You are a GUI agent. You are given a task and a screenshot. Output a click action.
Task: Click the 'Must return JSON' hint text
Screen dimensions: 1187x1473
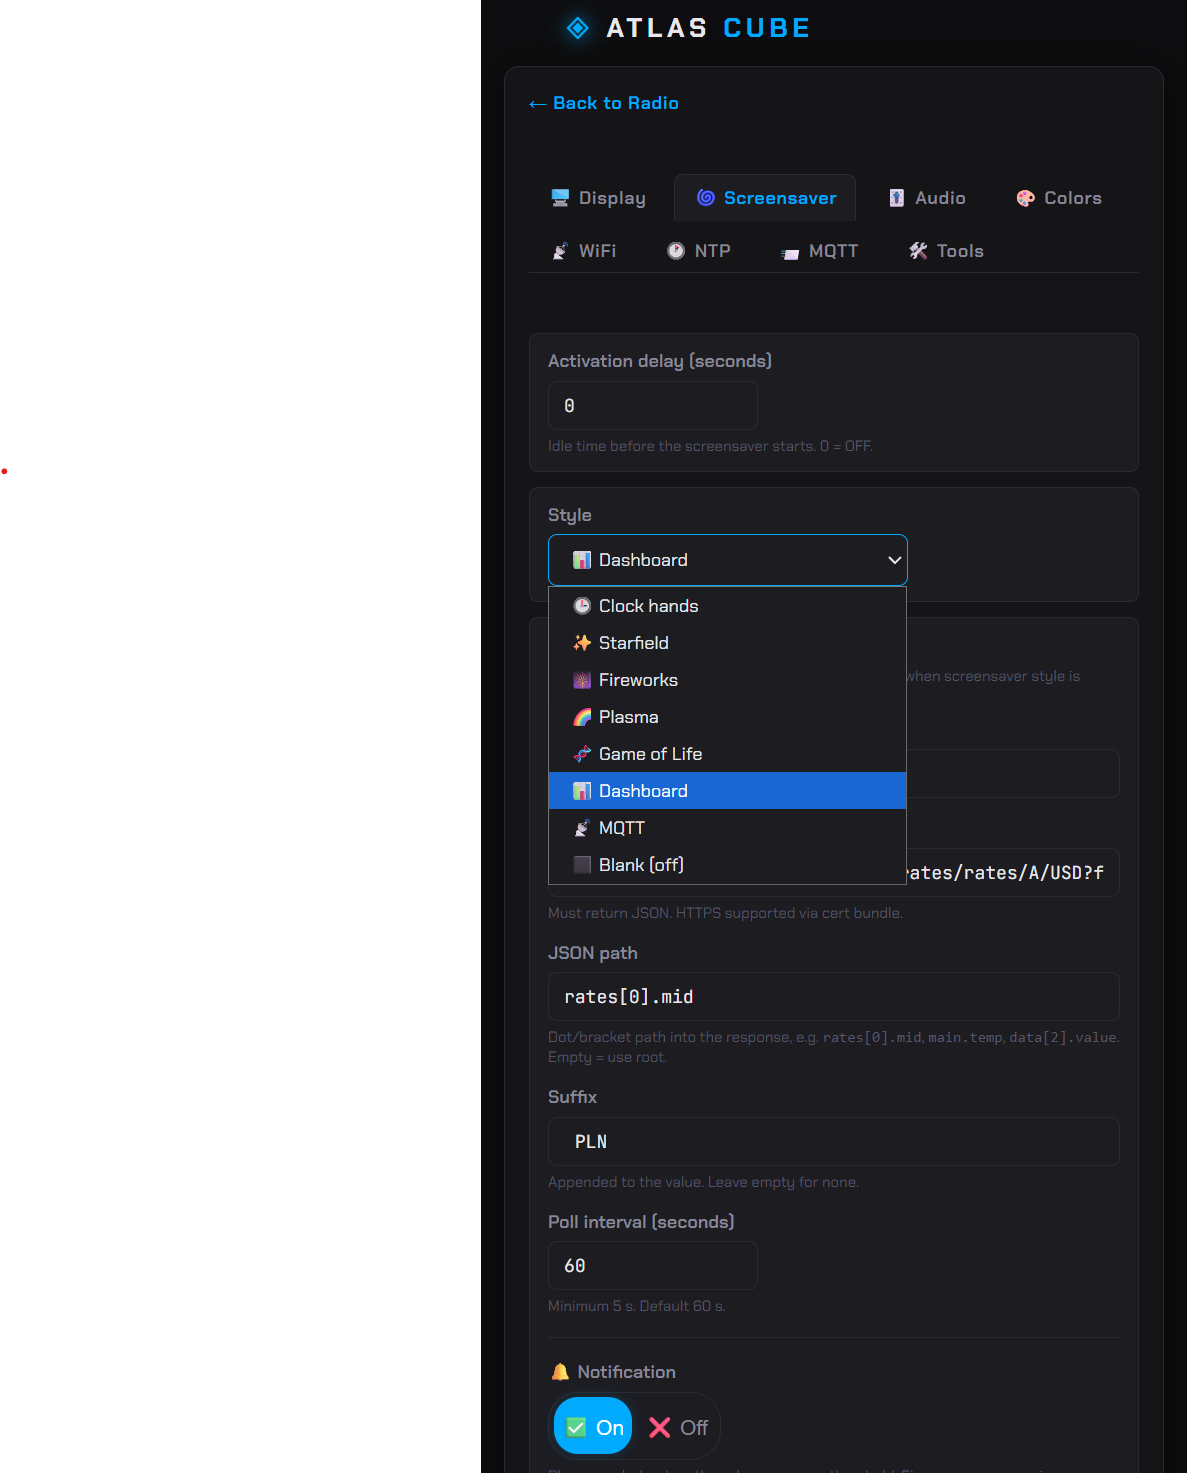pyautogui.click(x=725, y=913)
